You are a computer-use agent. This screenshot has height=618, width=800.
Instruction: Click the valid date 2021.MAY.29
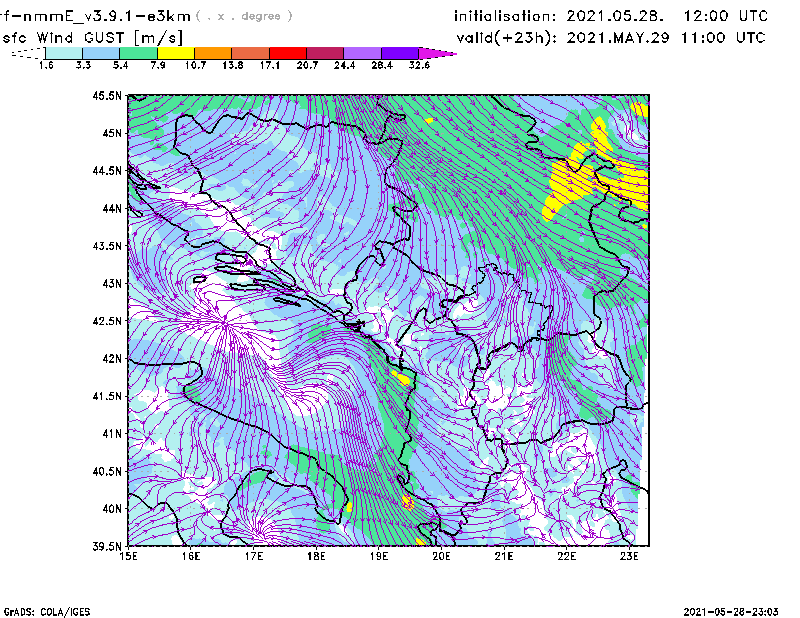(618, 38)
